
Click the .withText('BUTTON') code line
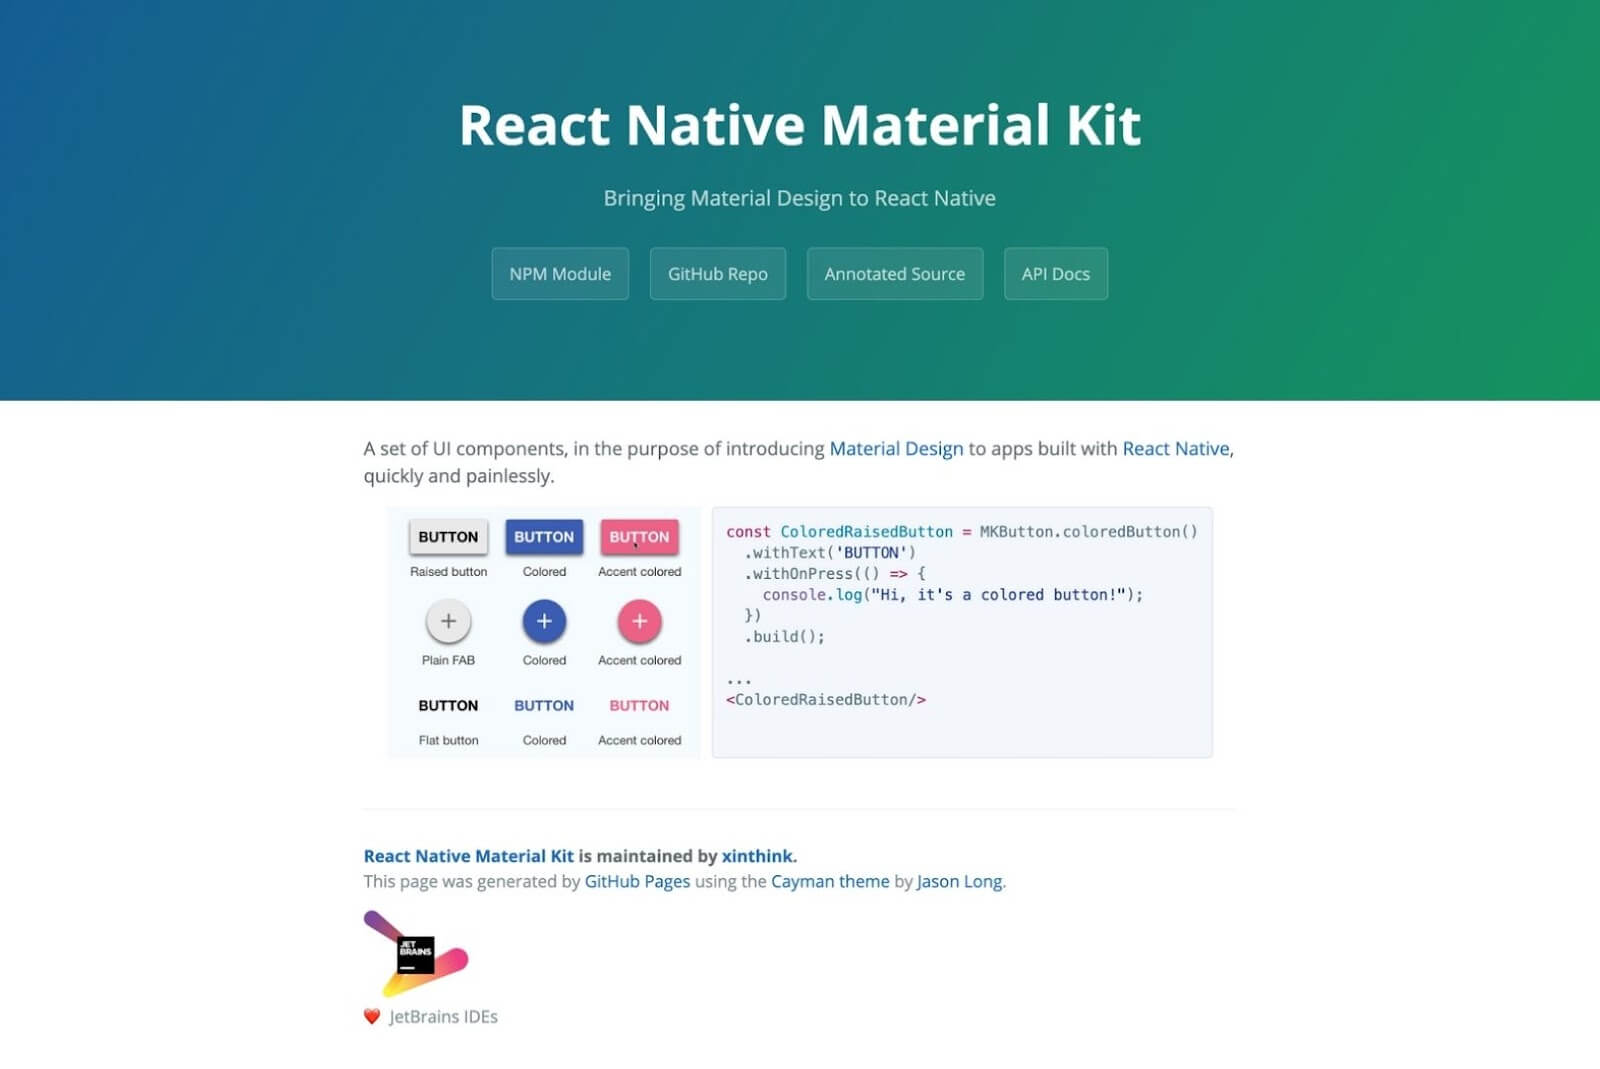click(x=830, y=553)
